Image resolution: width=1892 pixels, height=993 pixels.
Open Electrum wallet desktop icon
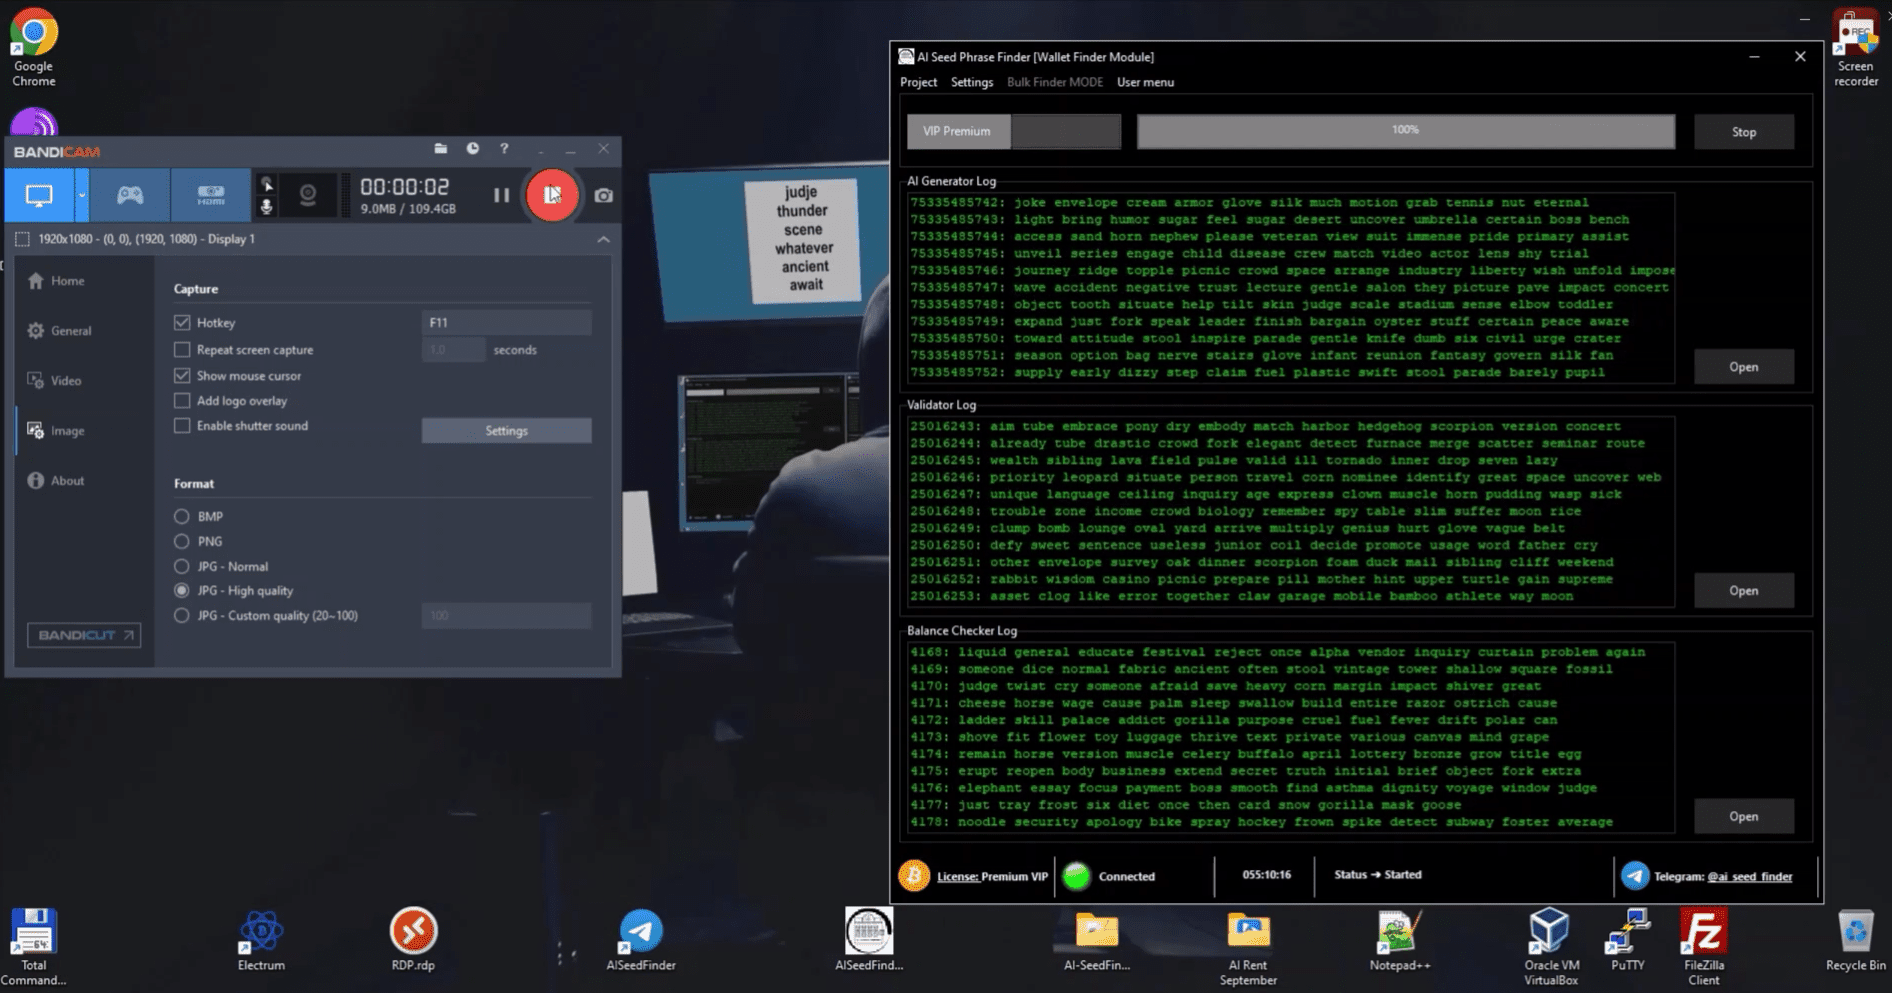tap(261, 940)
